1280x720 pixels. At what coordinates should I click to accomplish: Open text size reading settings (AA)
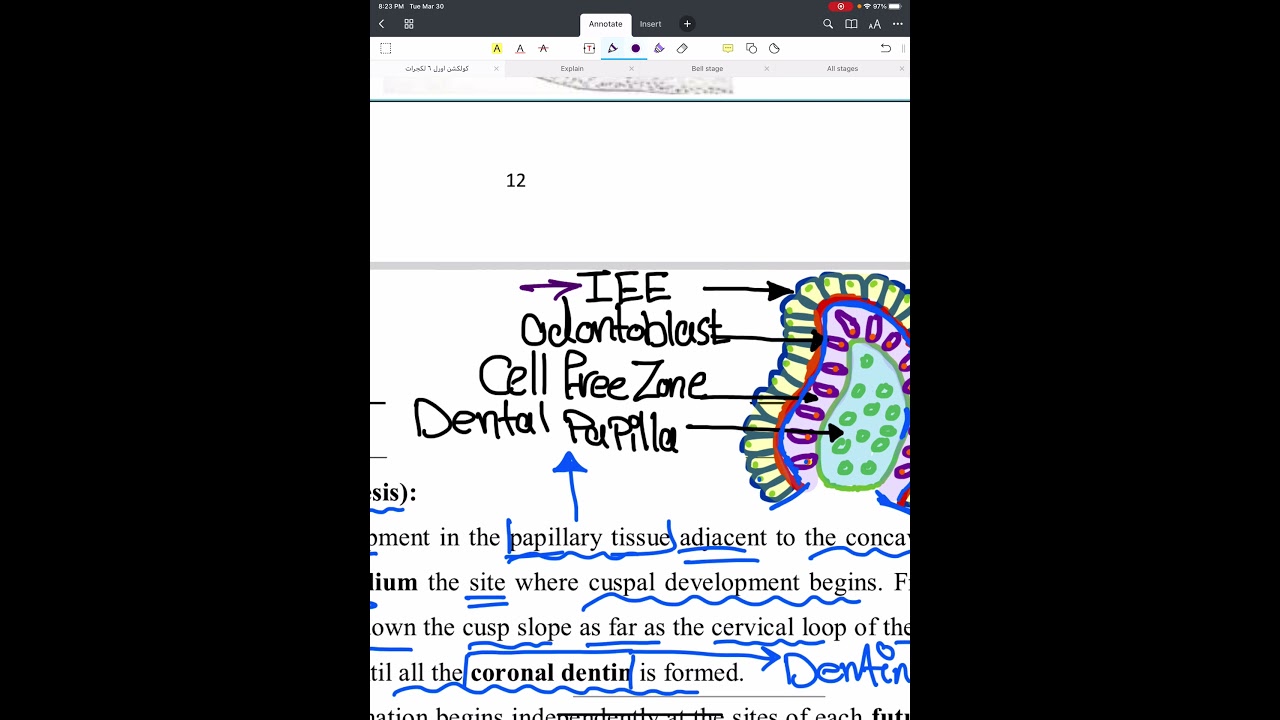click(x=875, y=24)
